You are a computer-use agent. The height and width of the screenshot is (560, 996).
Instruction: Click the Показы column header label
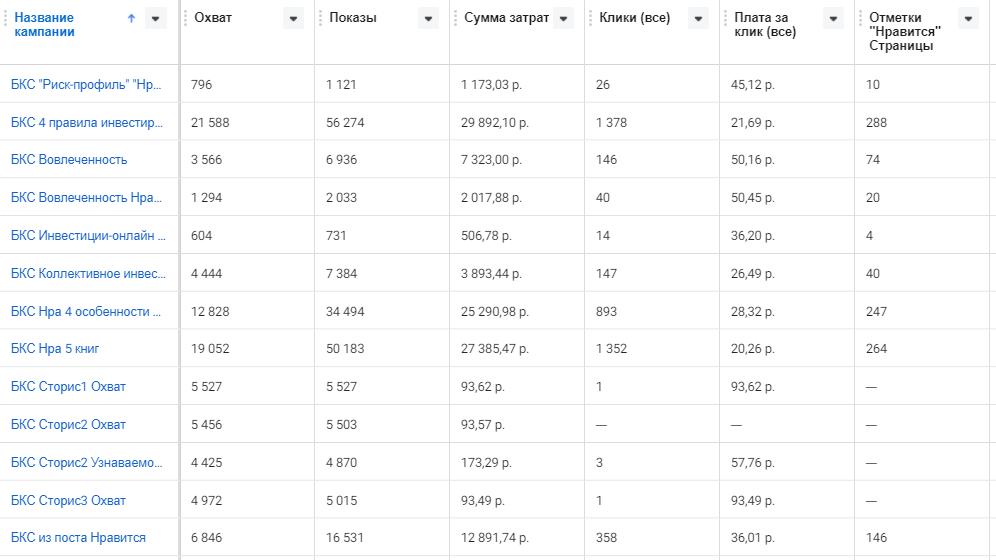(353, 18)
